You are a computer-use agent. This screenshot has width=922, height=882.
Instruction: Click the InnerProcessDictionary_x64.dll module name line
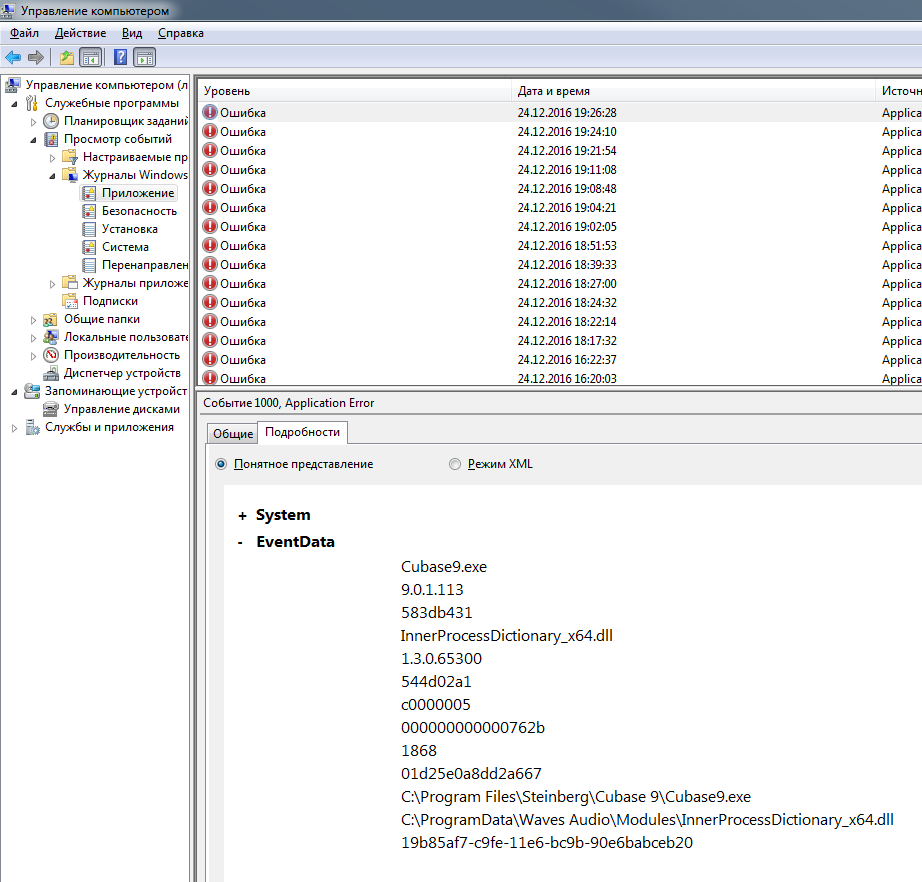506,636
